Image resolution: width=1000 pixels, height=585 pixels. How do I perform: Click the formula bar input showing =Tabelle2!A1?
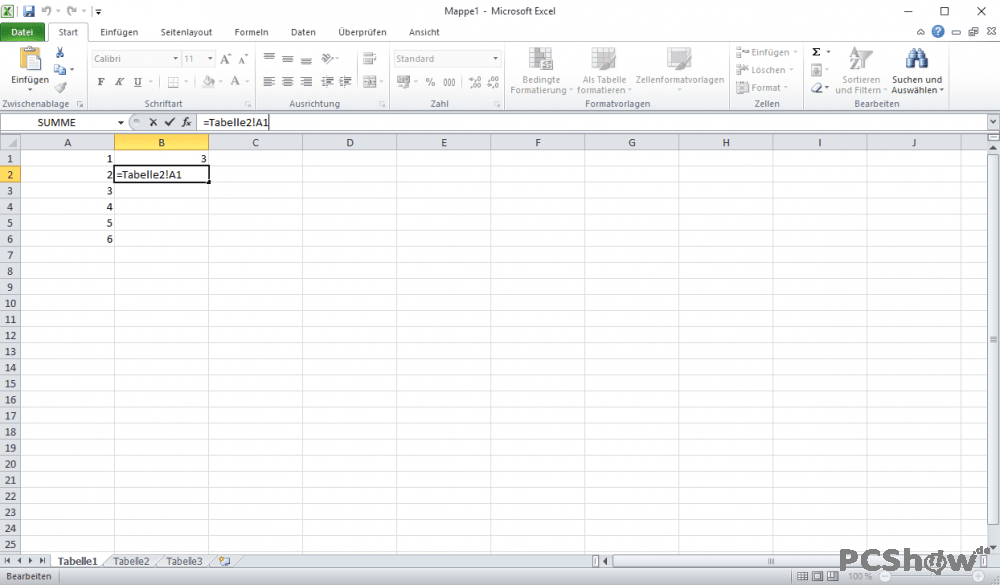click(x=592, y=122)
